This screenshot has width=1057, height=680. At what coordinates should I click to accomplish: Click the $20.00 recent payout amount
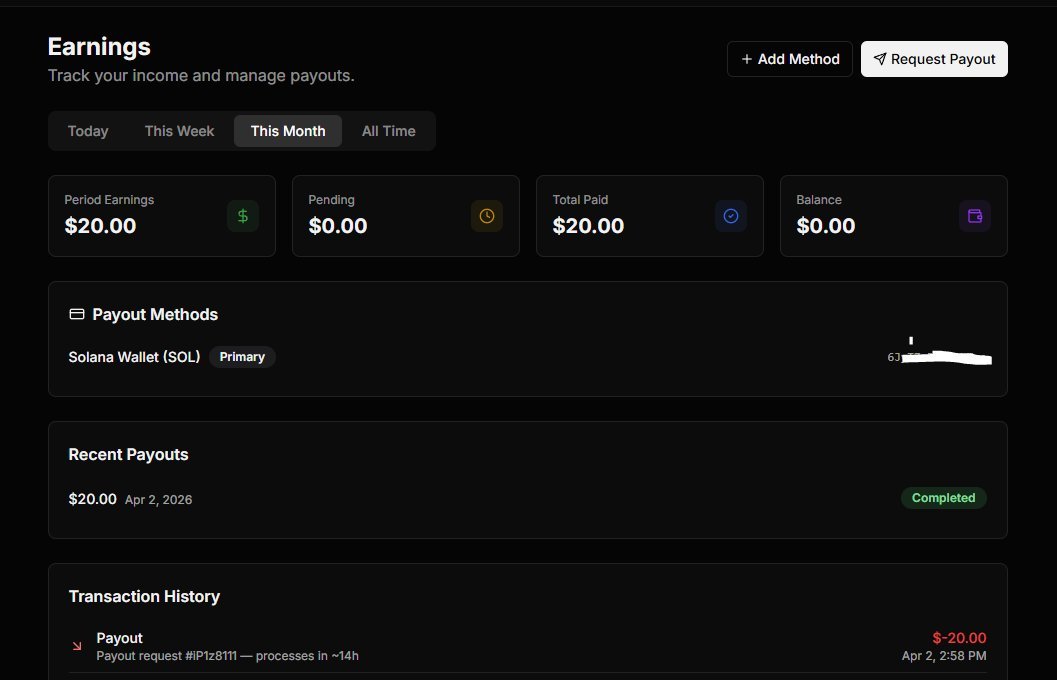tap(92, 499)
